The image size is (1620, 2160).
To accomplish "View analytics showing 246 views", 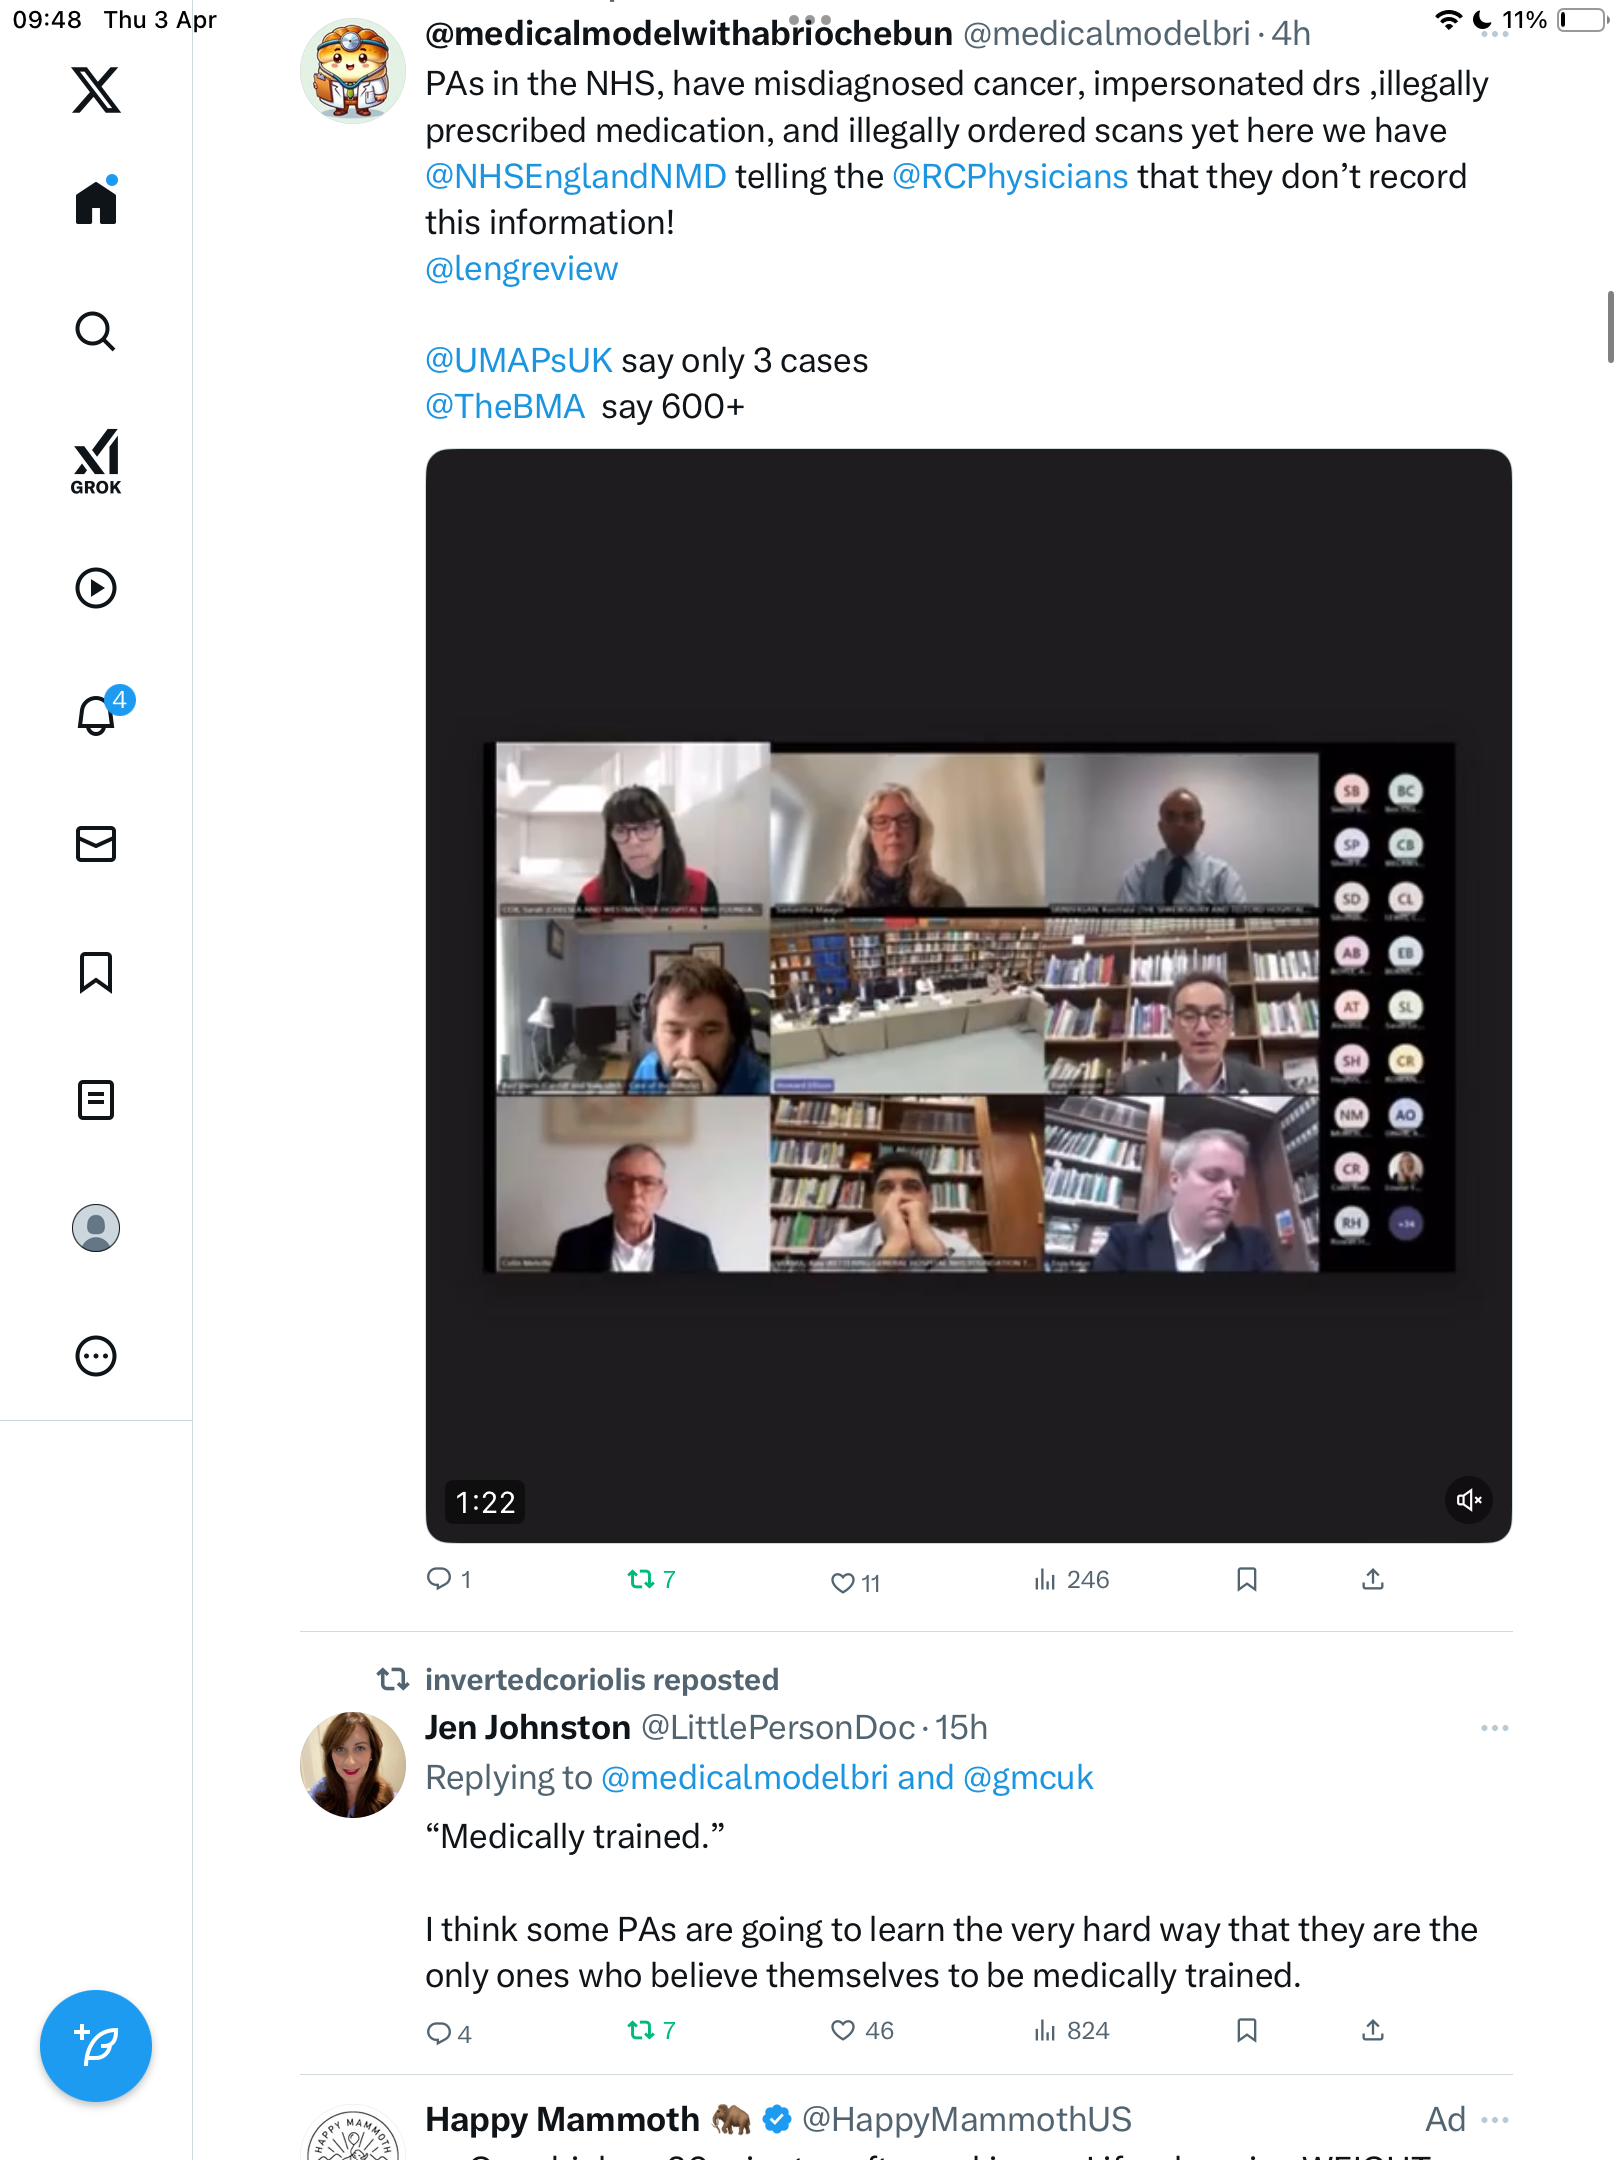I will point(1071,1579).
